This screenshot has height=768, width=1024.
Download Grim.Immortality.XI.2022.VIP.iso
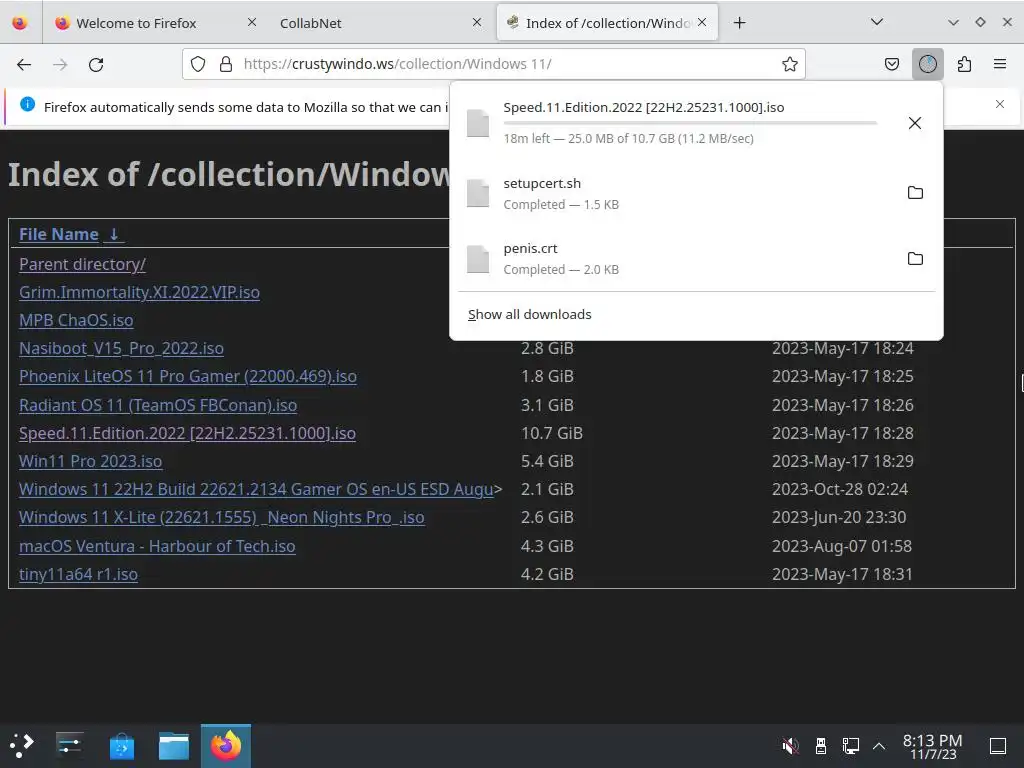click(x=139, y=292)
